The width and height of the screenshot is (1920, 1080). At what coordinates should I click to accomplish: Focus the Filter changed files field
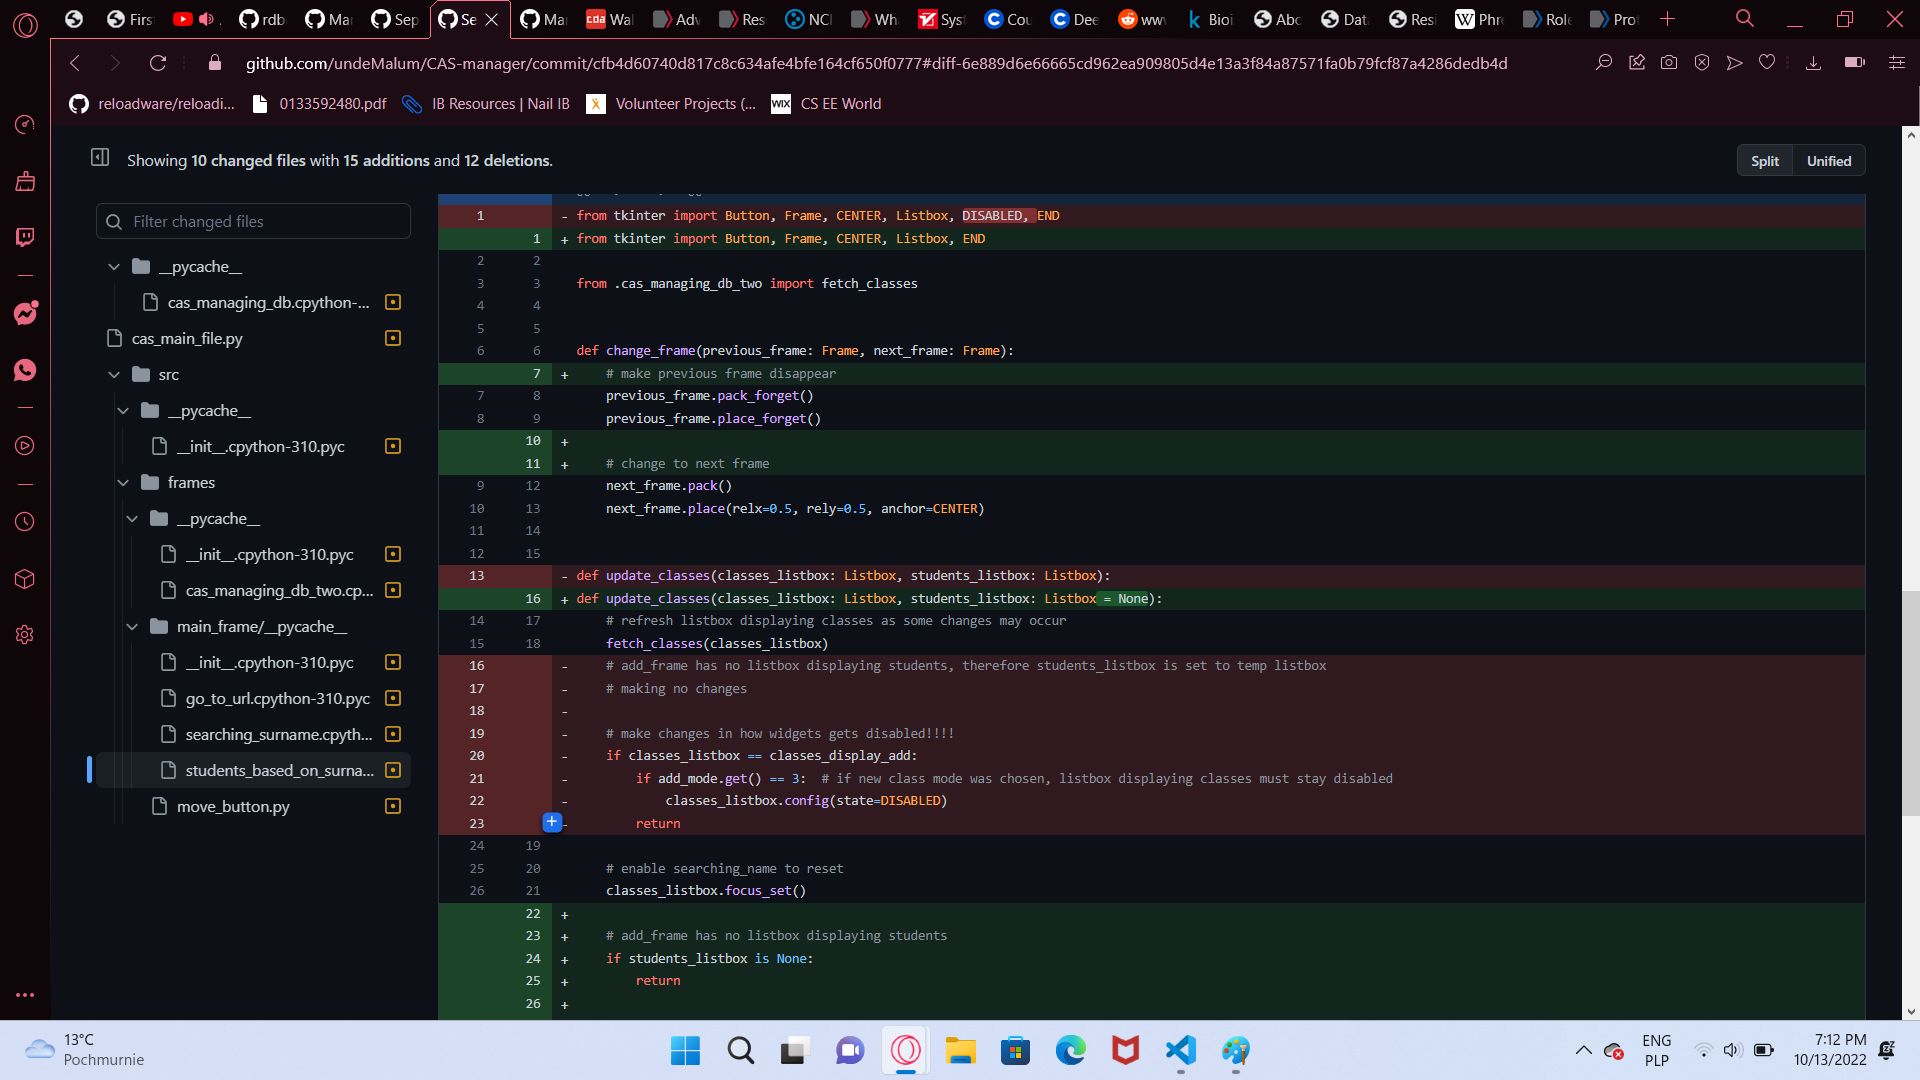click(254, 222)
